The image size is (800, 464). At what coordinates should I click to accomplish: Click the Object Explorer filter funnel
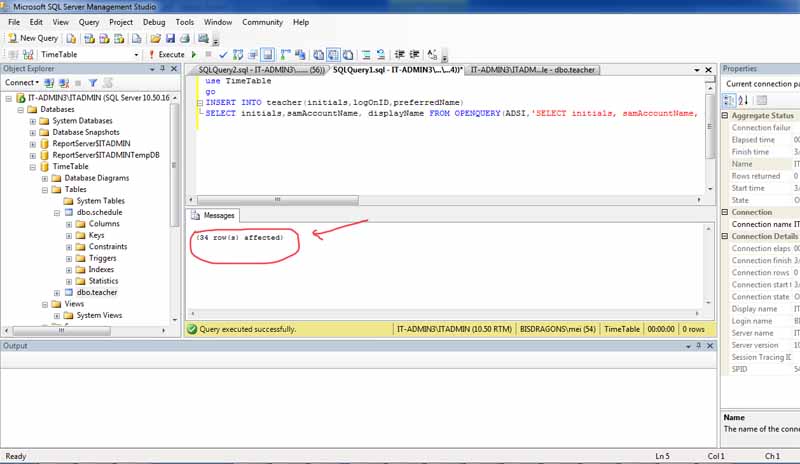point(93,83)
